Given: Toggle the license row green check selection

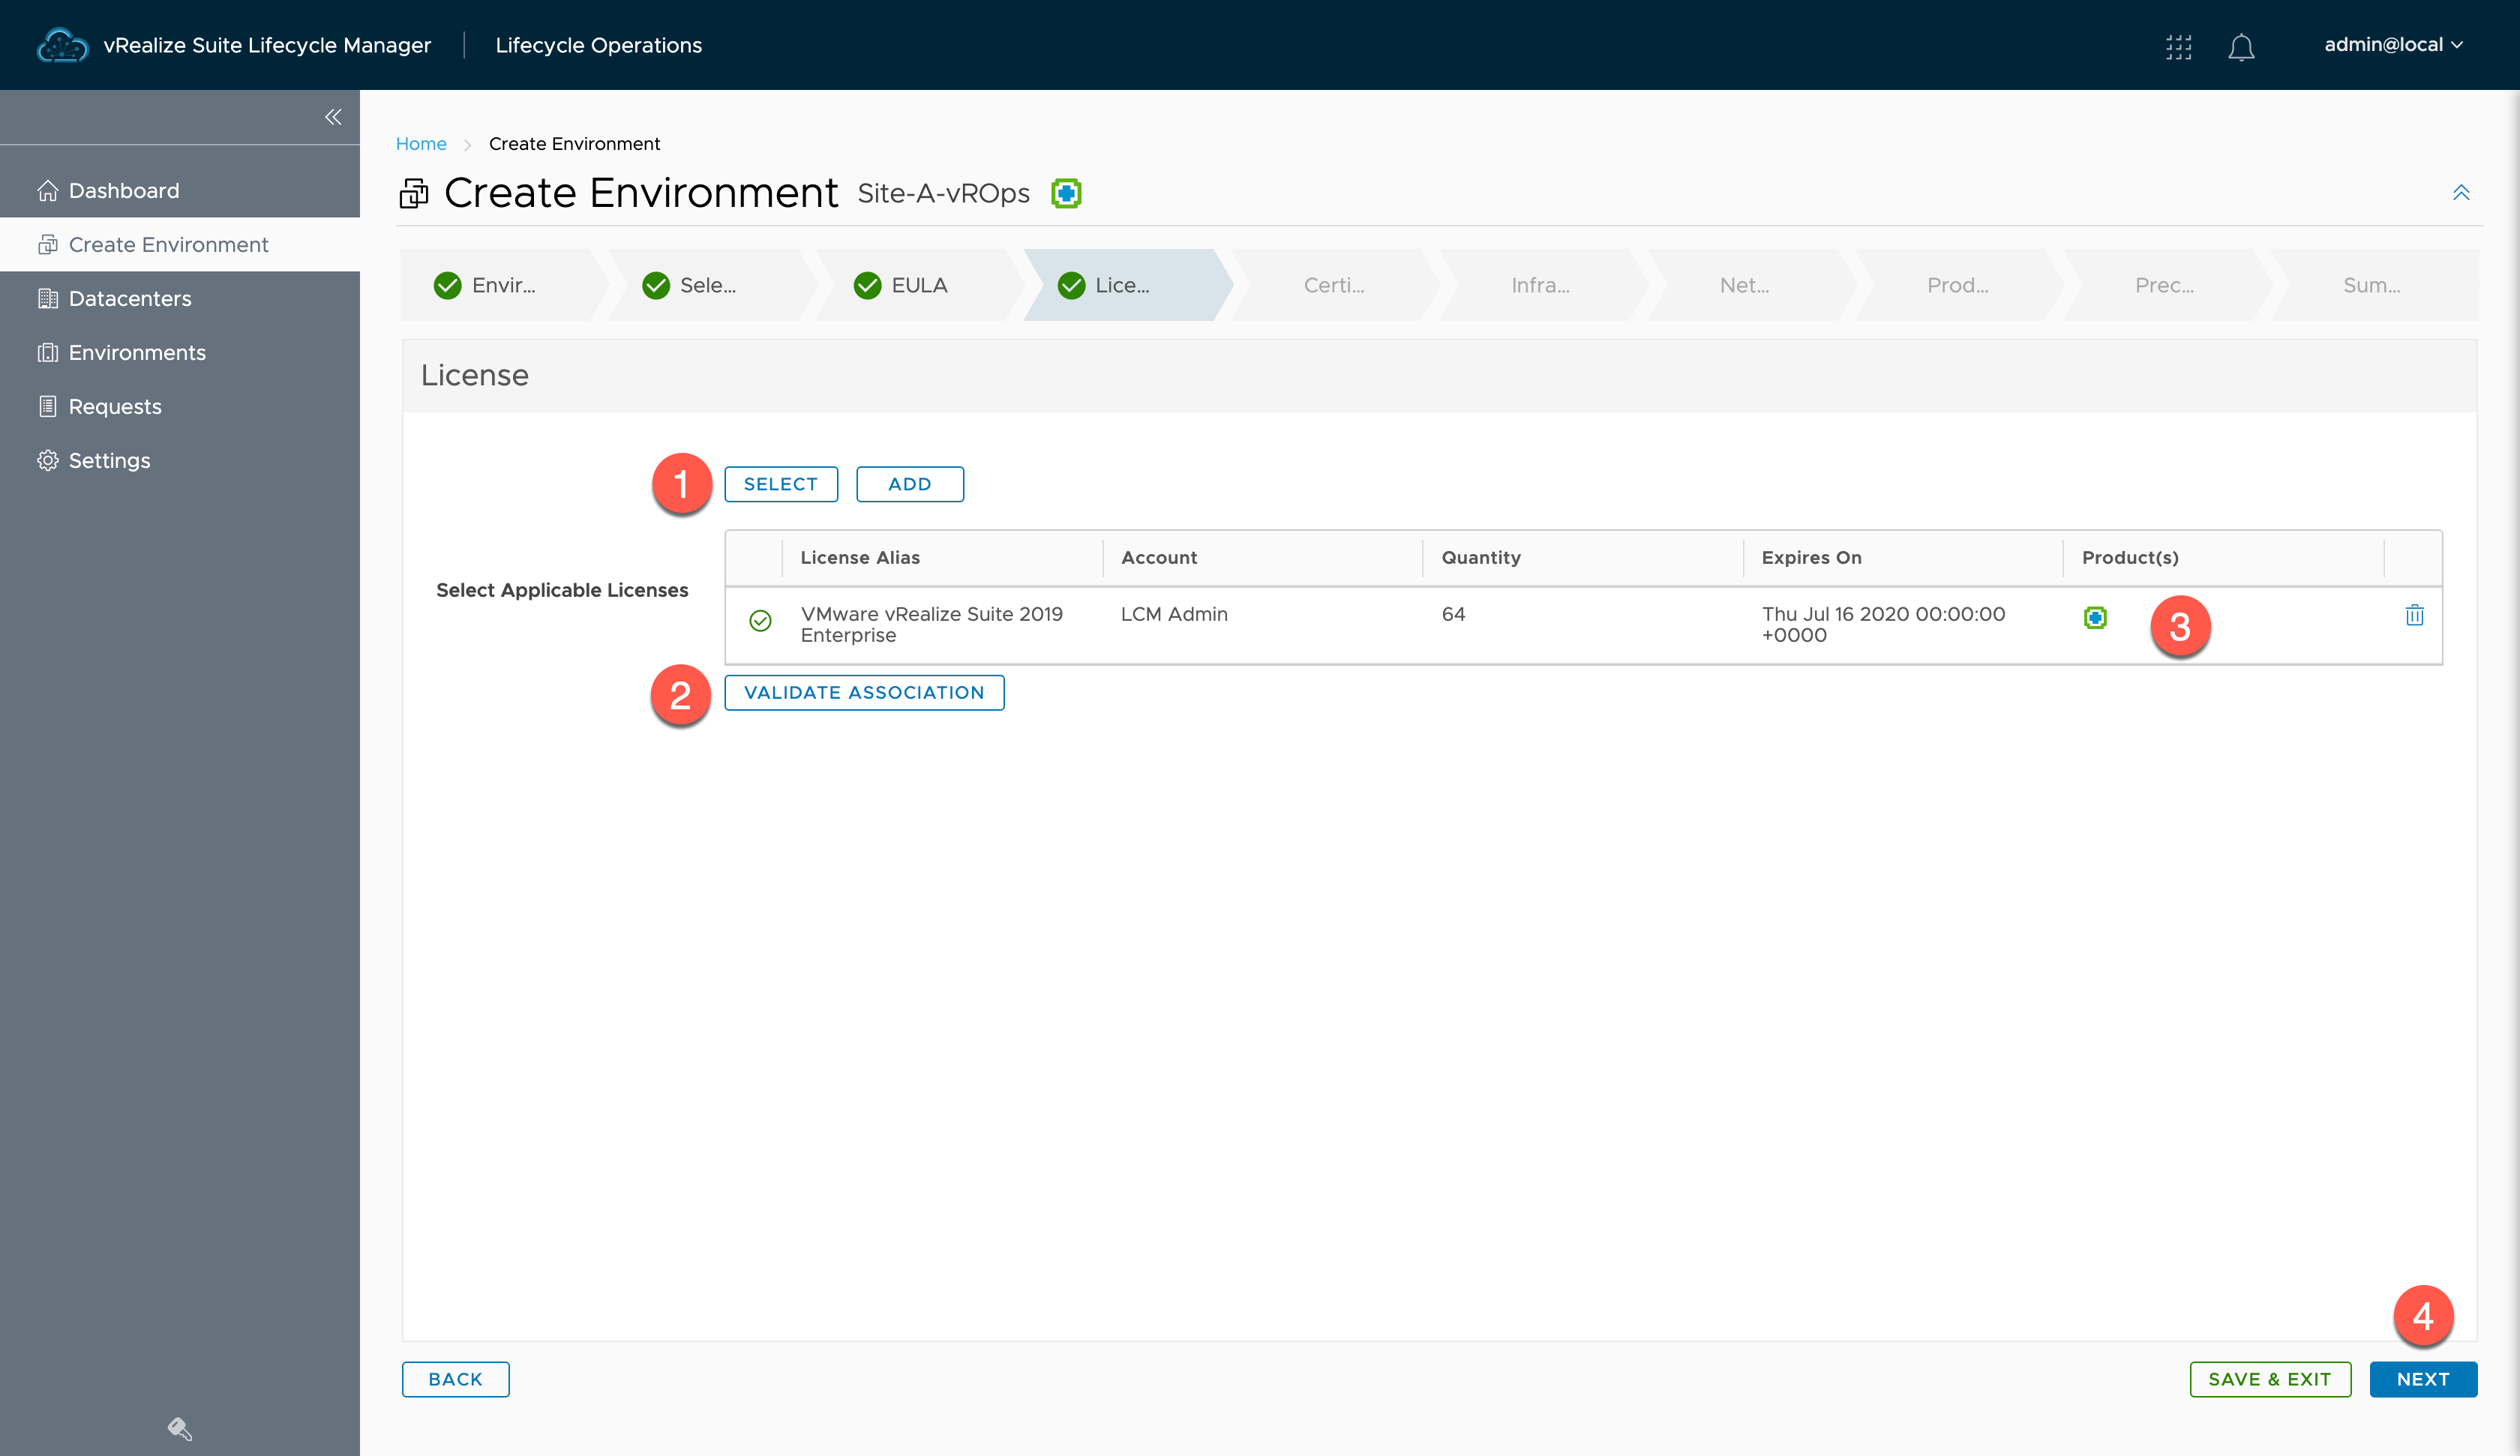Looking at the screenshot, I should click(x=760, y=621).
